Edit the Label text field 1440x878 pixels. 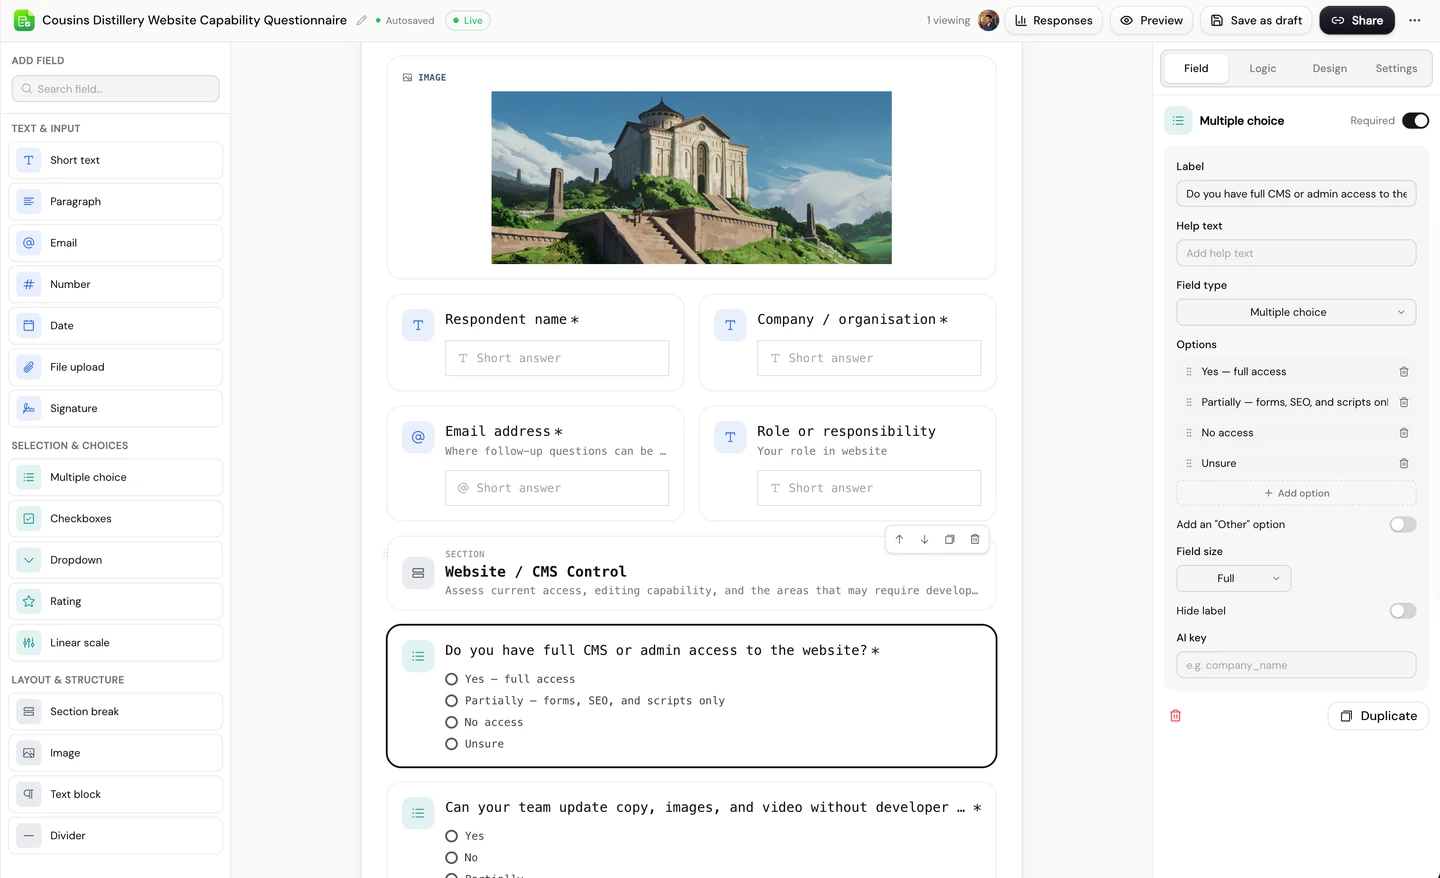point(1296,194)
